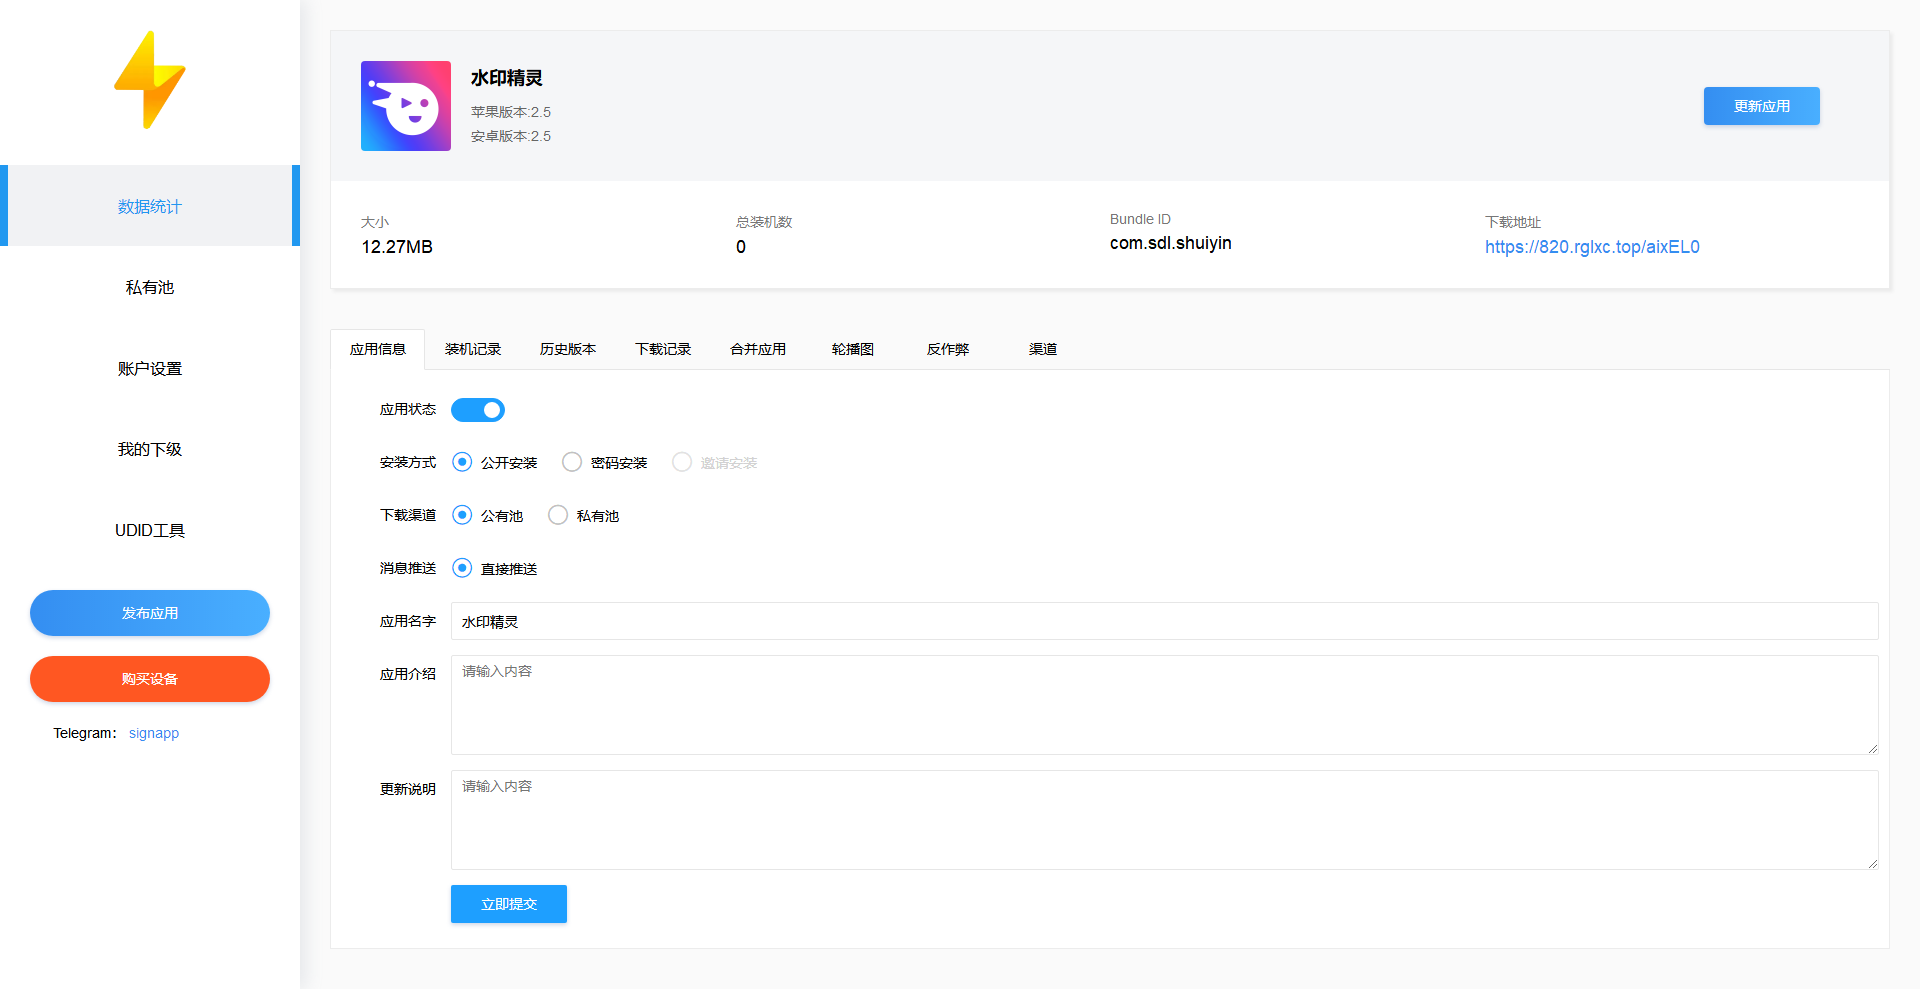Click the 安卓版本:2.5 text
This screenshot has height=989, width=1920.
[x=511, y=136]
